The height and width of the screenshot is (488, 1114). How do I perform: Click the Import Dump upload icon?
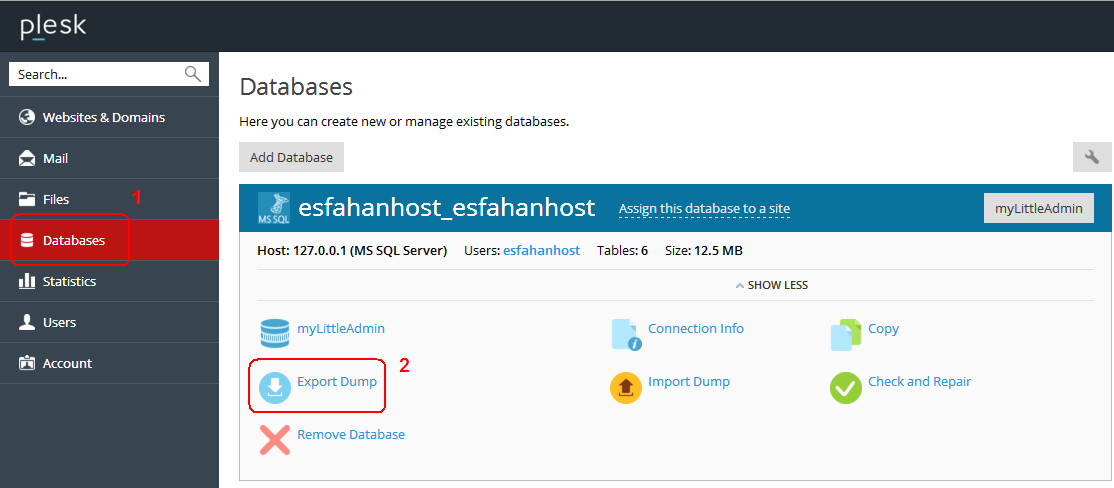[627, 388]
